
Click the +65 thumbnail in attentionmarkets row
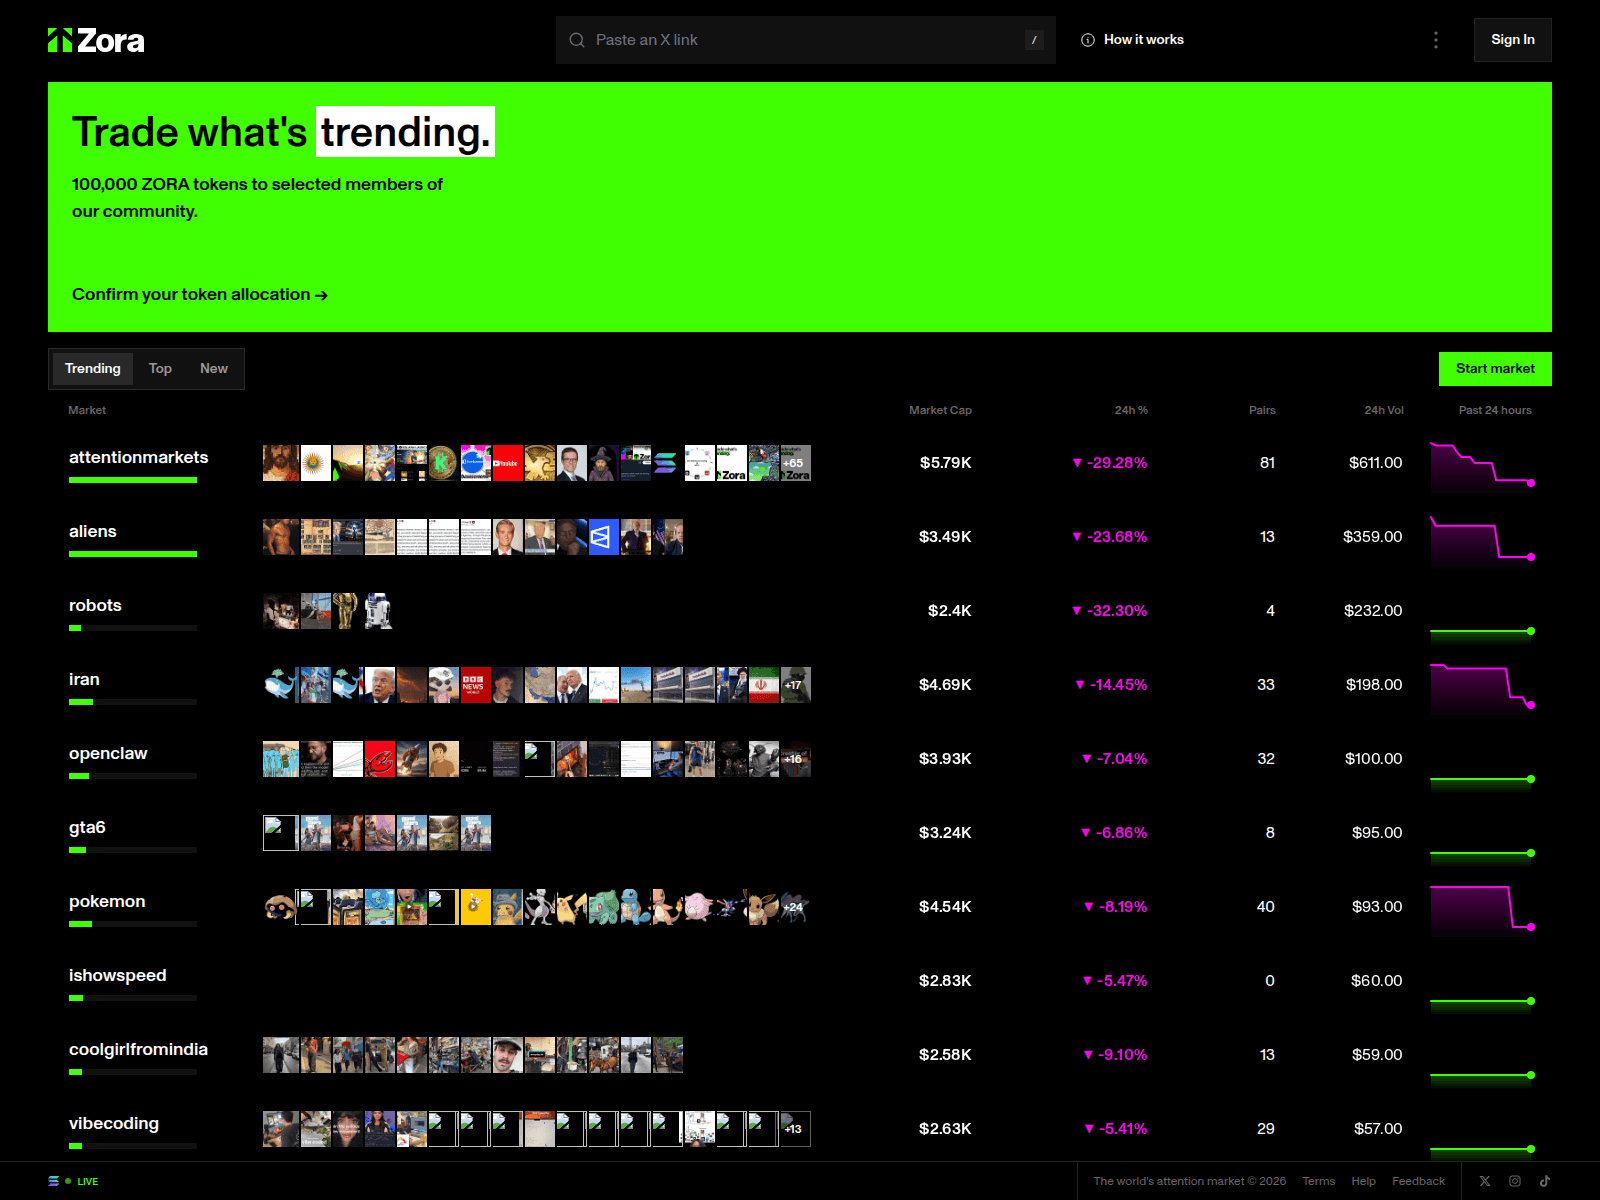point(795,463)
